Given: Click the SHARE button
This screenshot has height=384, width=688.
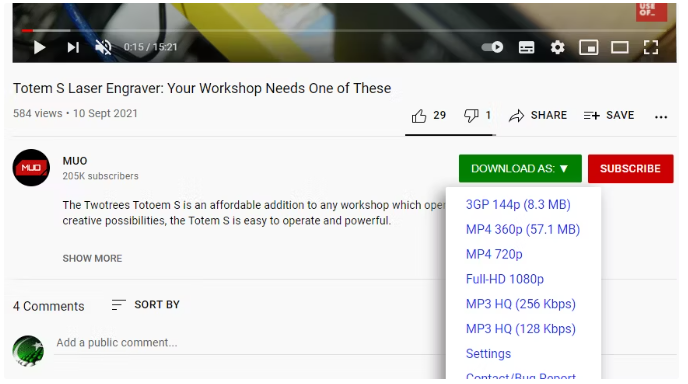Looking at the screenshot, I should point(538,115).
